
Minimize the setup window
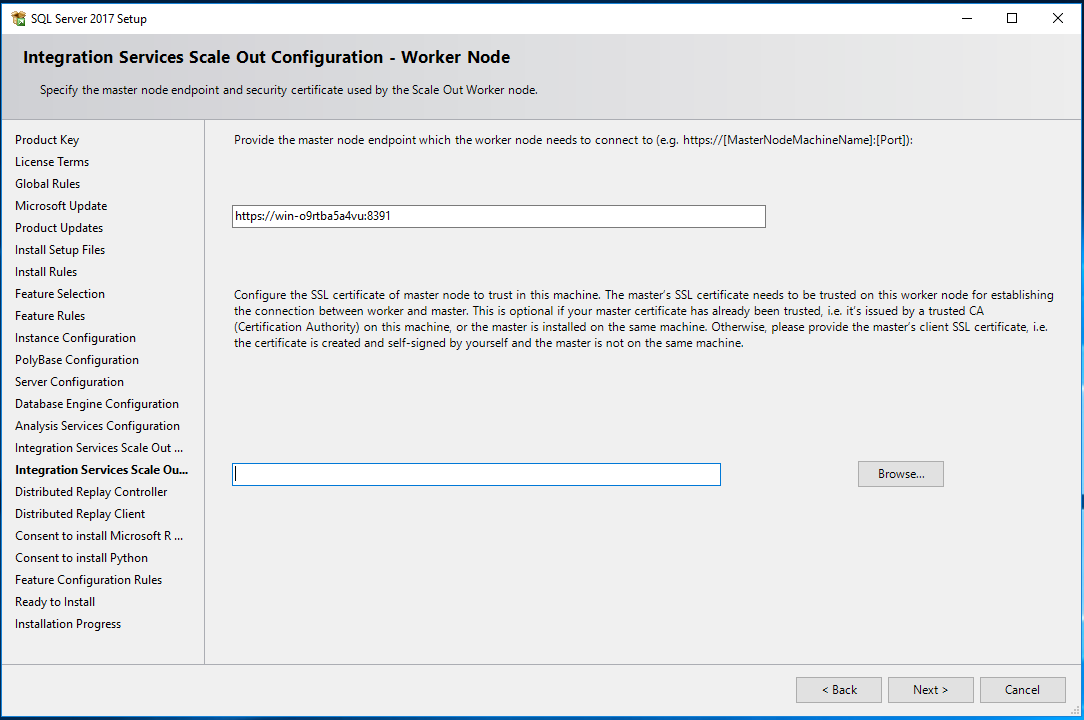[965, 18]
